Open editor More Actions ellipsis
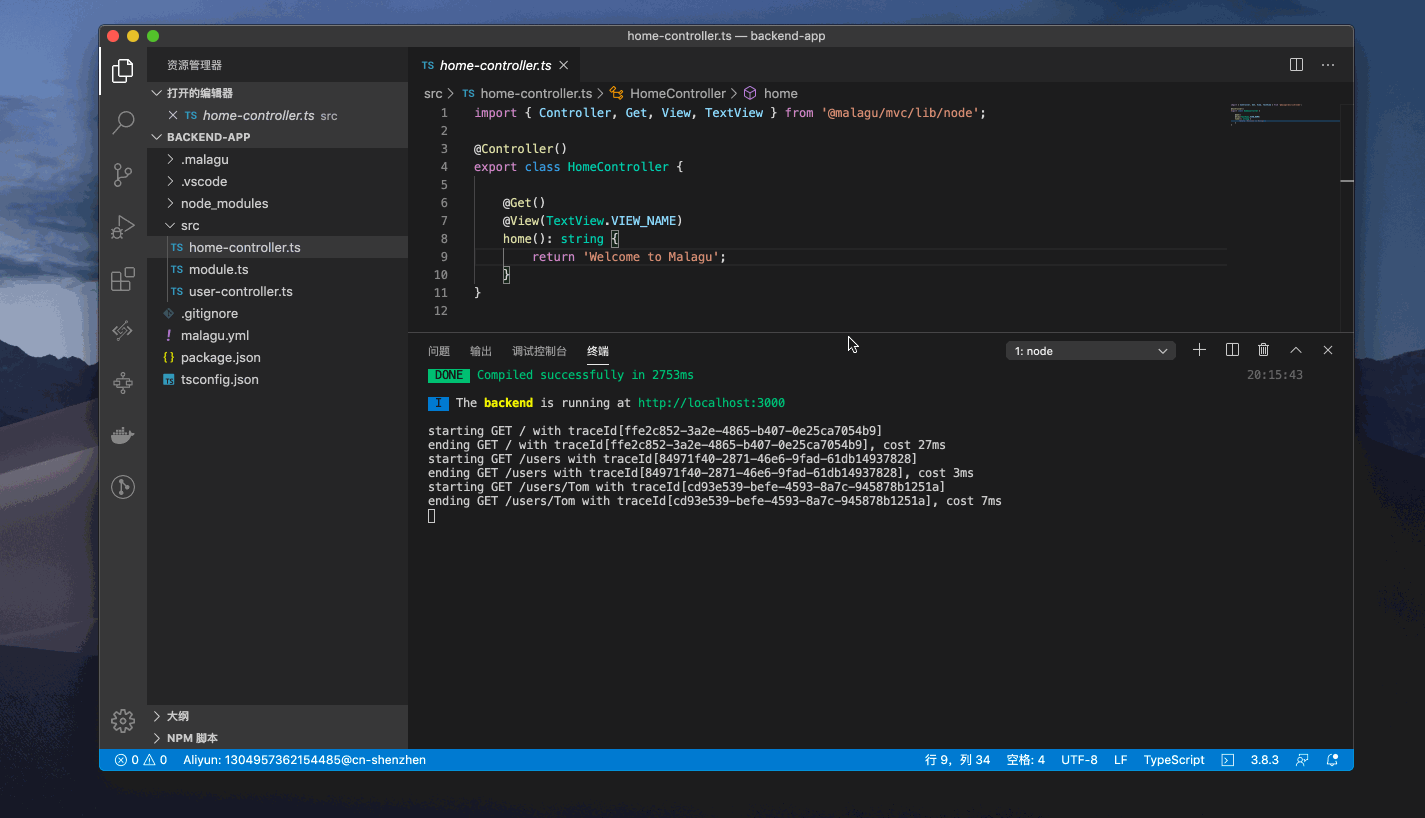Viewport: 1425px width, 818px height. tap(1328, 65)
